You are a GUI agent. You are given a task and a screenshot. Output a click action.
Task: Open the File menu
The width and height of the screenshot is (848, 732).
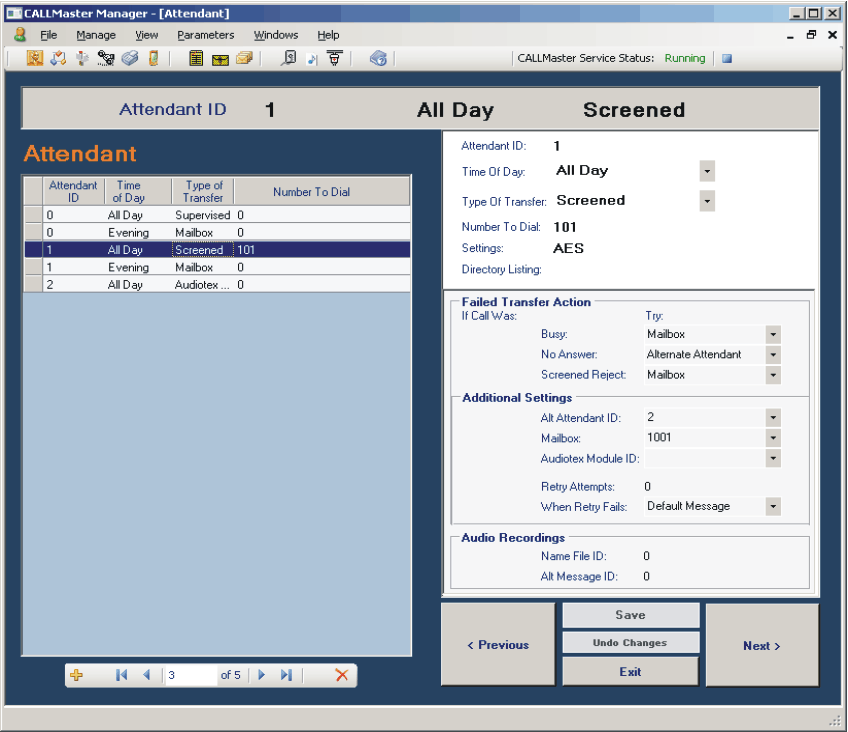(x=49, y=35)
